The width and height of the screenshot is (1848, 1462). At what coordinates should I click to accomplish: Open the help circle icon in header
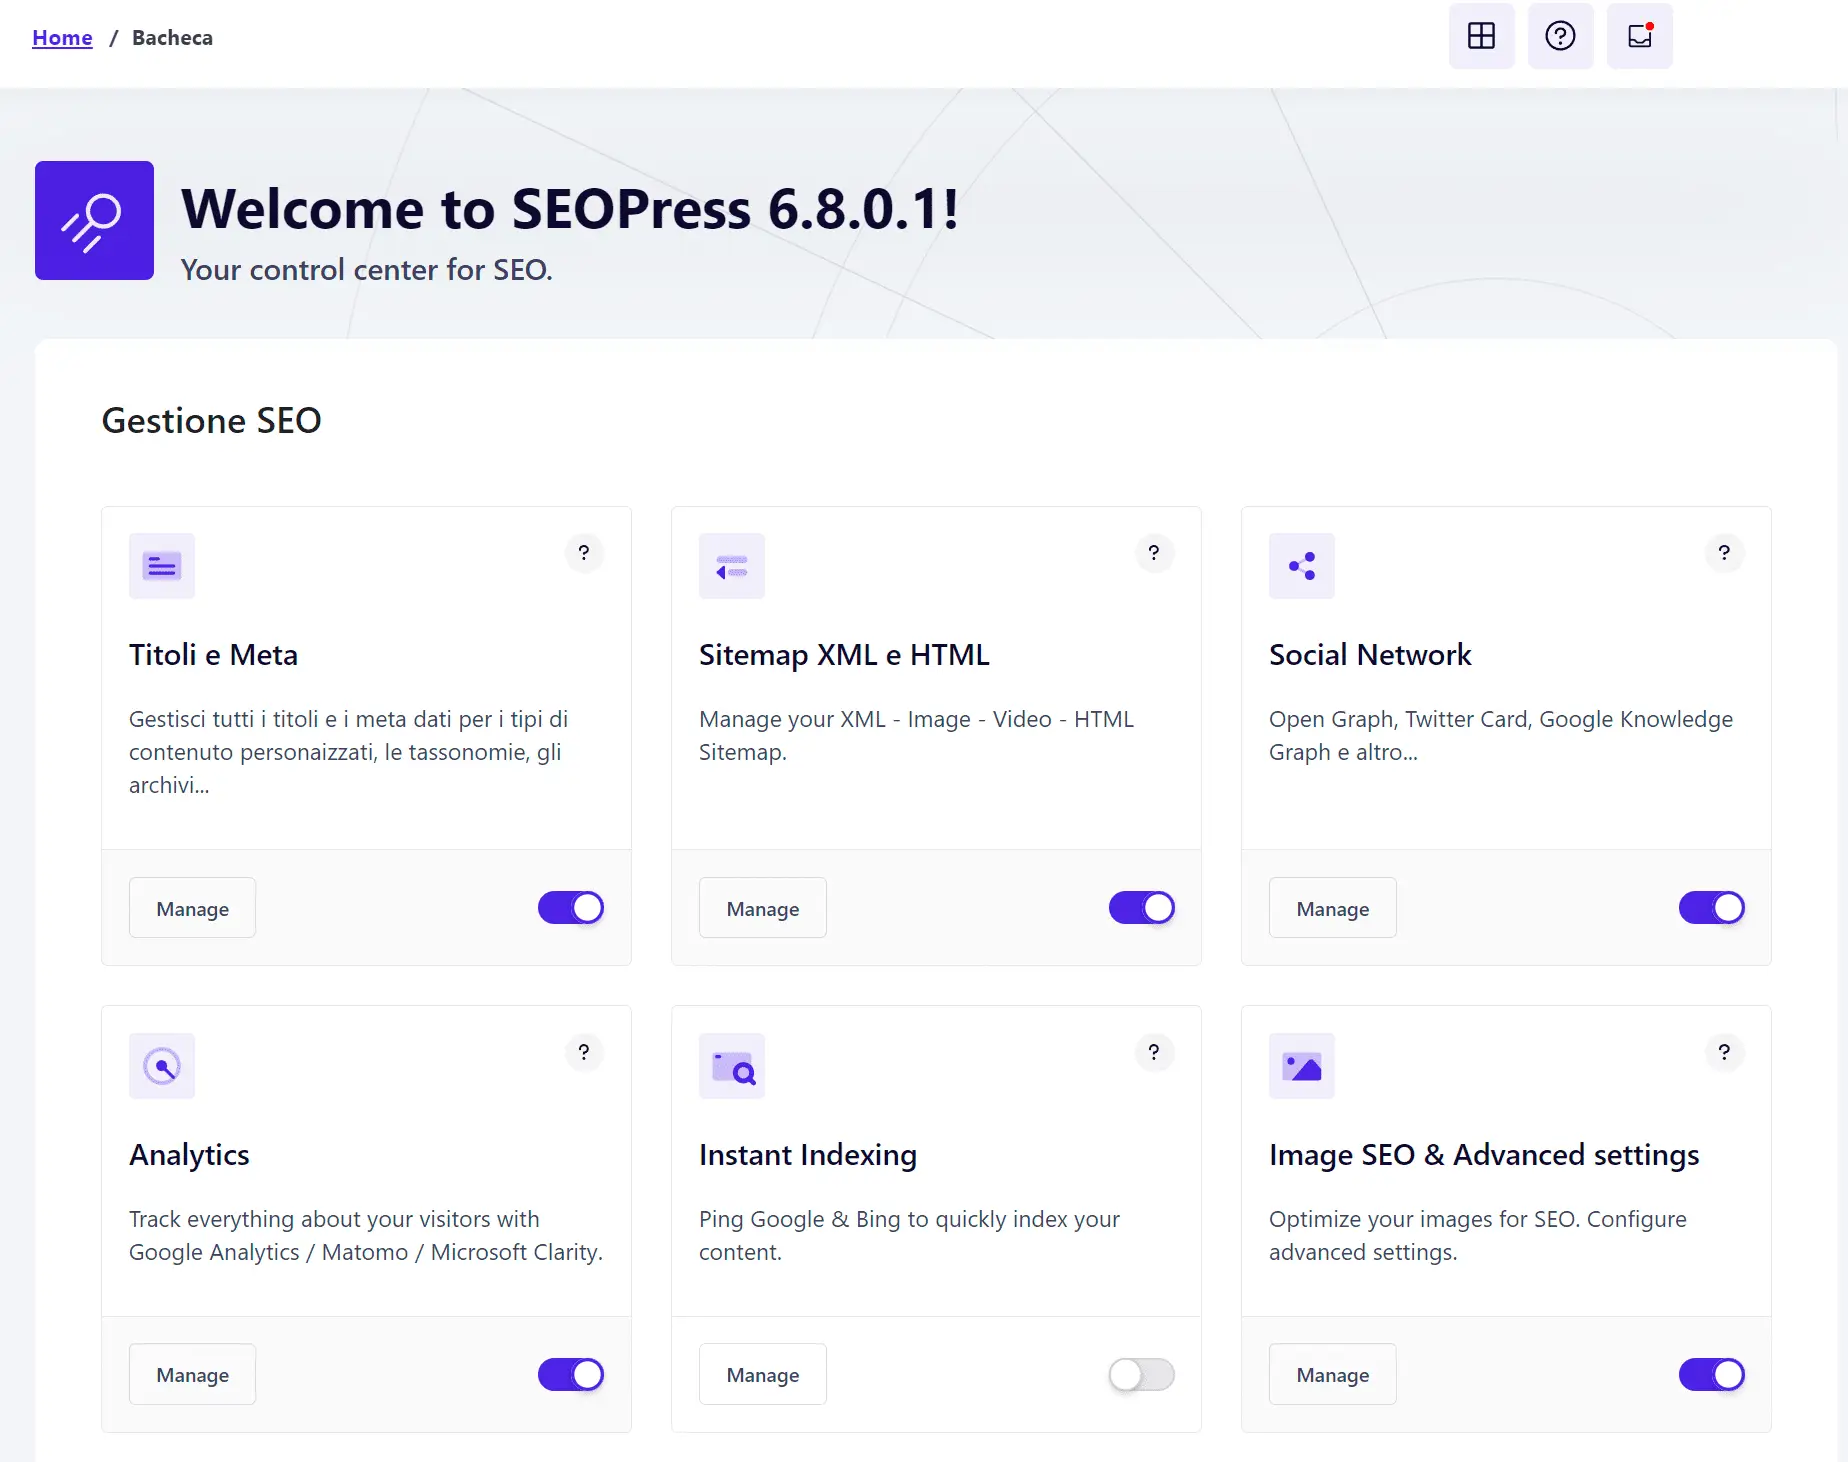click(1560, 36)
